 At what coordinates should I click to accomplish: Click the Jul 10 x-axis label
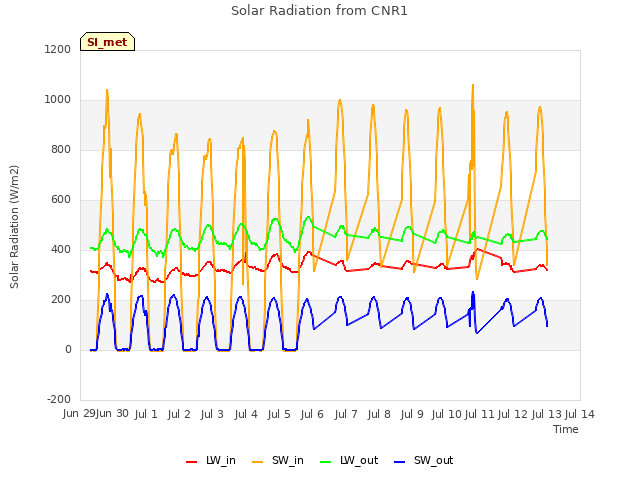447,414
